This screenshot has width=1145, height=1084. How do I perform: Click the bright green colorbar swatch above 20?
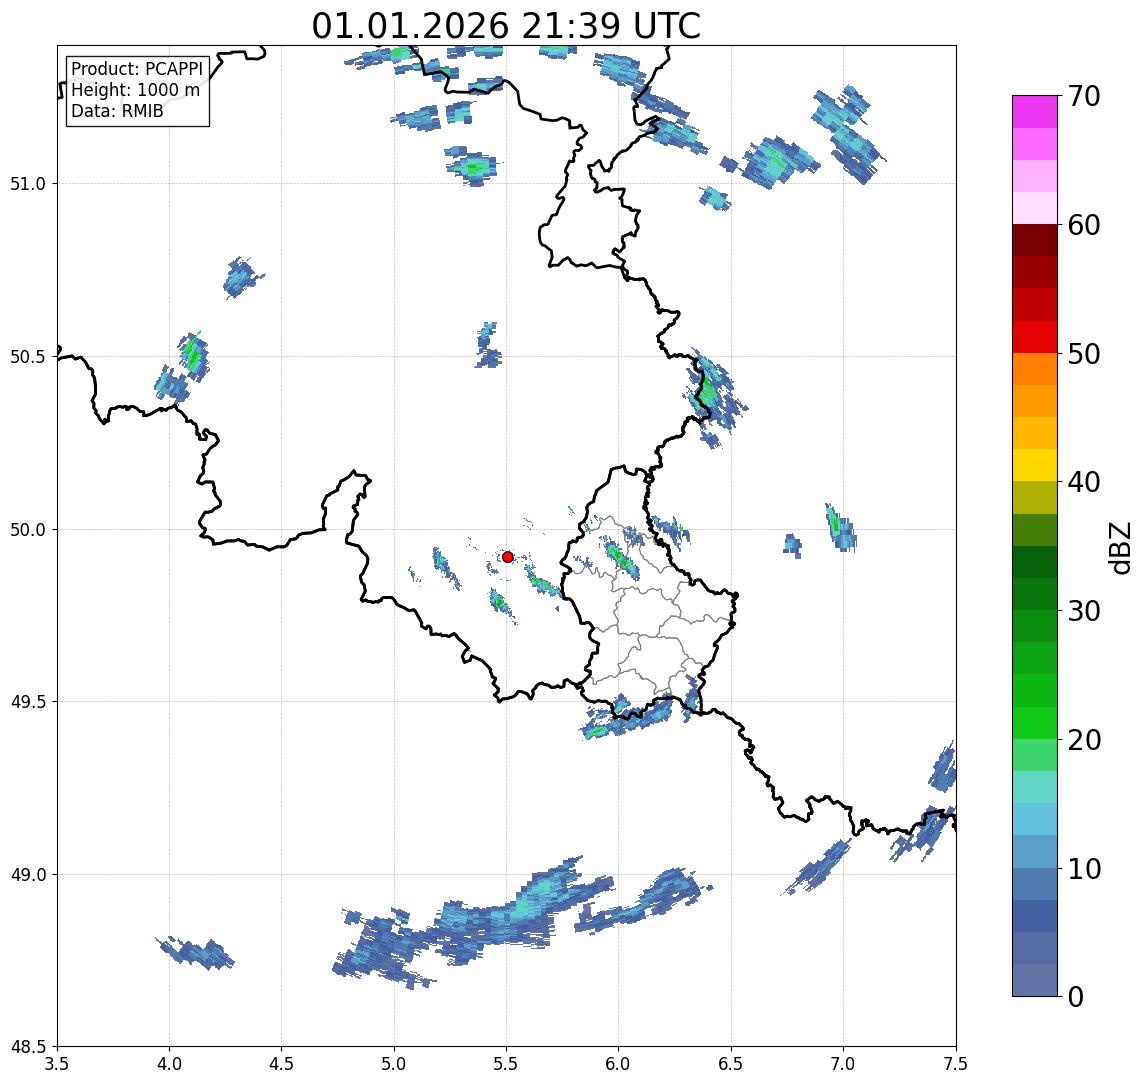pos(1035,722)
